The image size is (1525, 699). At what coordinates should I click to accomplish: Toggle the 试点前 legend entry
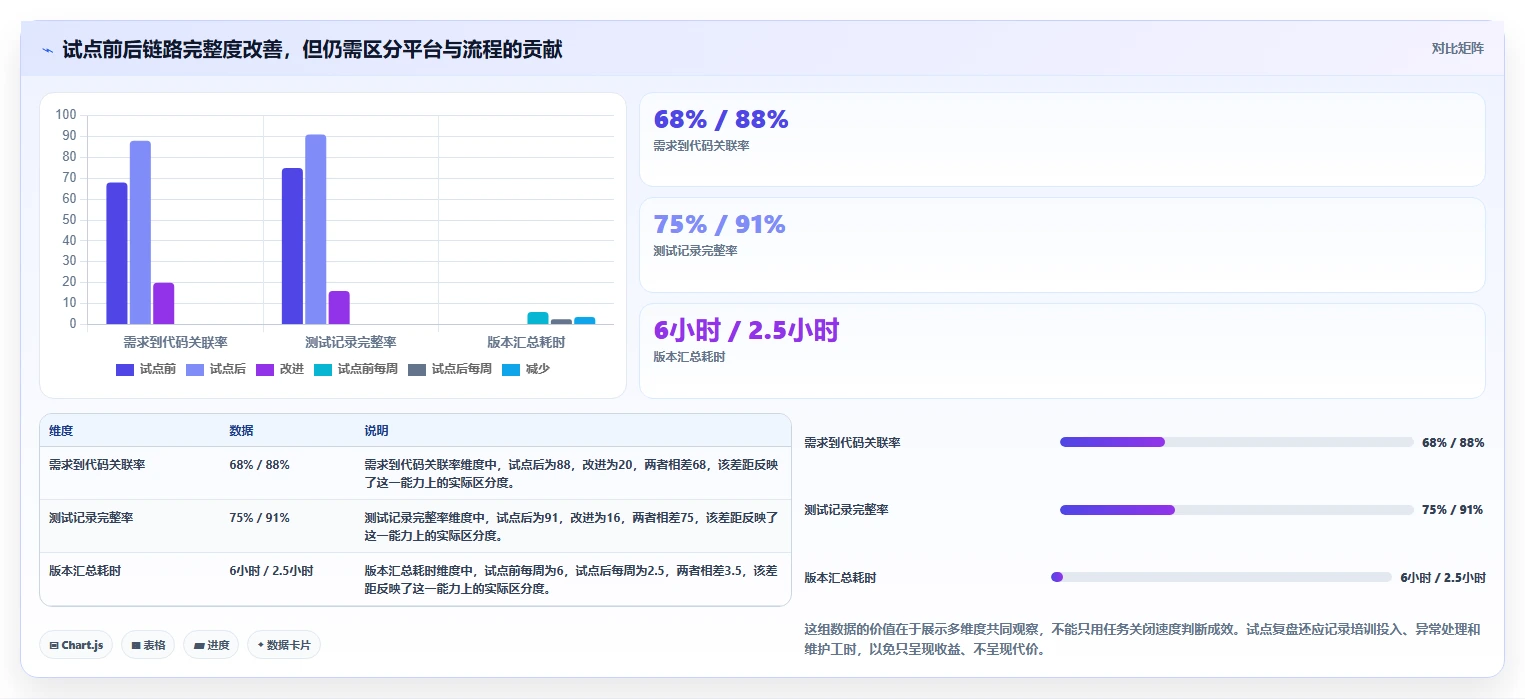pos(146,369)
